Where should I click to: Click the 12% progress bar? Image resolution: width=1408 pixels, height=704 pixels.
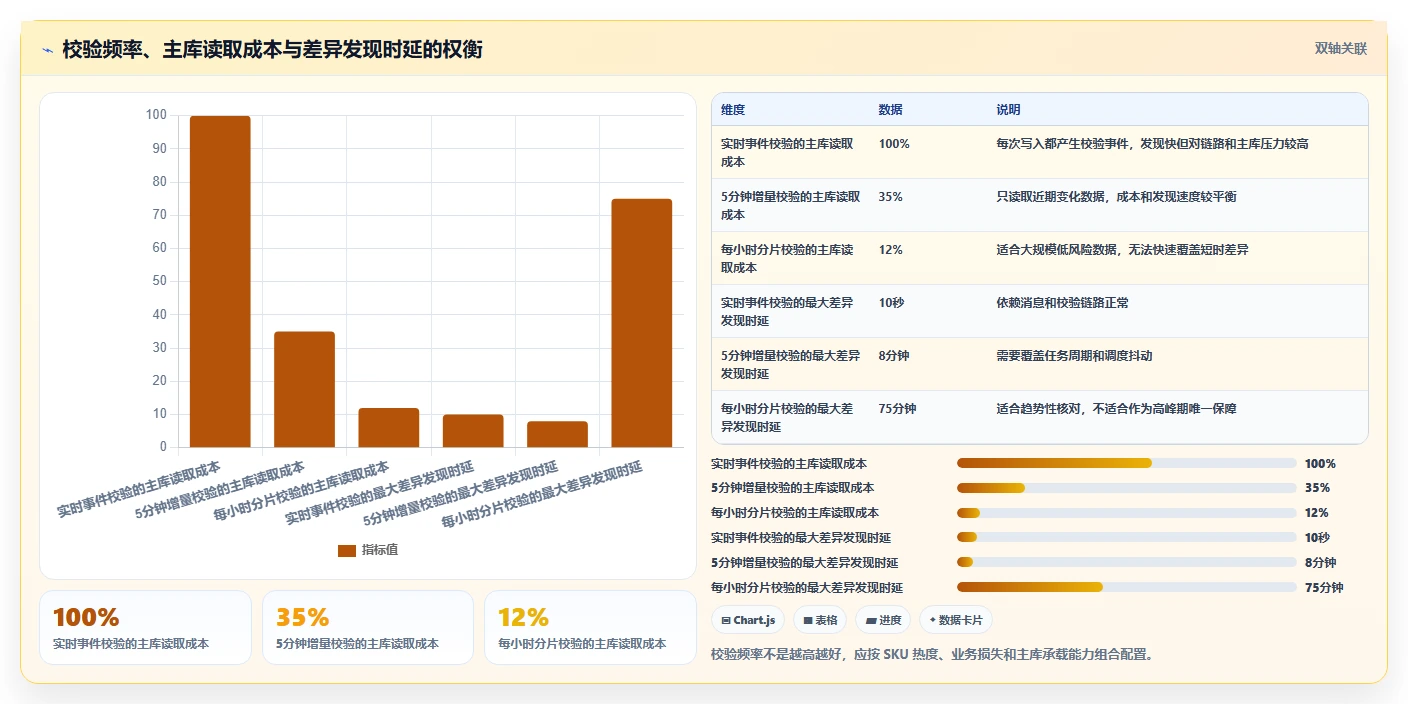coord(1127,513)
